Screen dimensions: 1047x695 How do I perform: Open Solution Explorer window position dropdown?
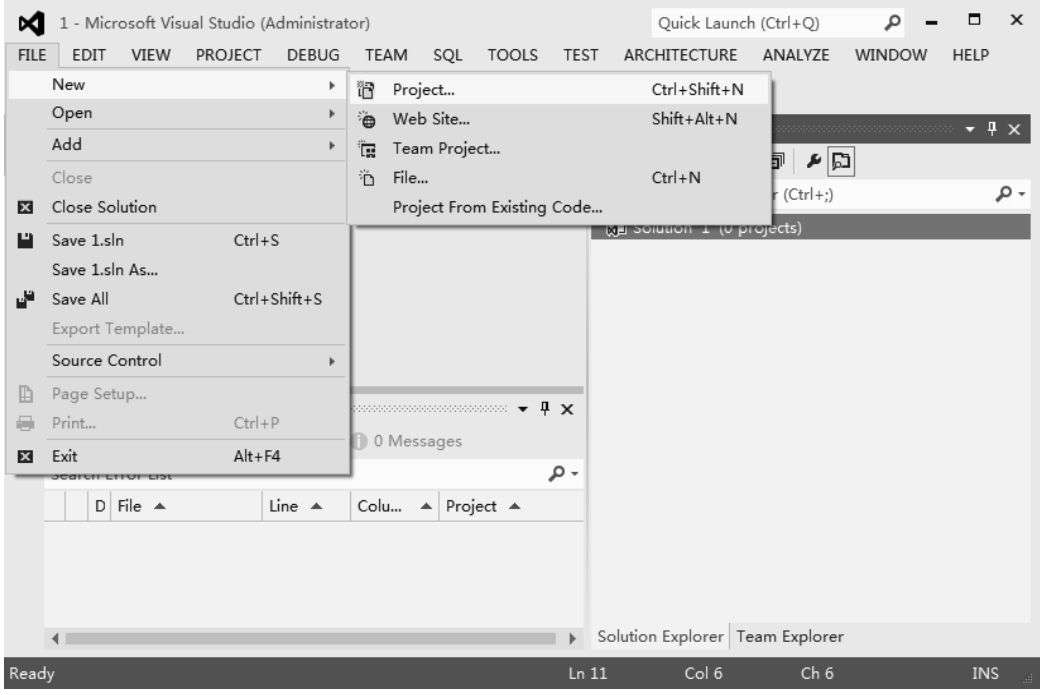970,129
